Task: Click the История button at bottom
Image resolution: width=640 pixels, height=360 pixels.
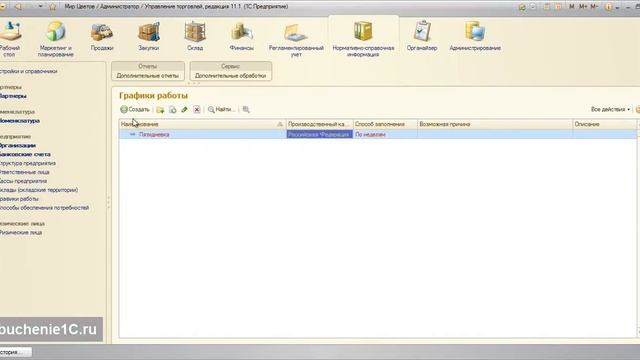Action: (15, 352)
